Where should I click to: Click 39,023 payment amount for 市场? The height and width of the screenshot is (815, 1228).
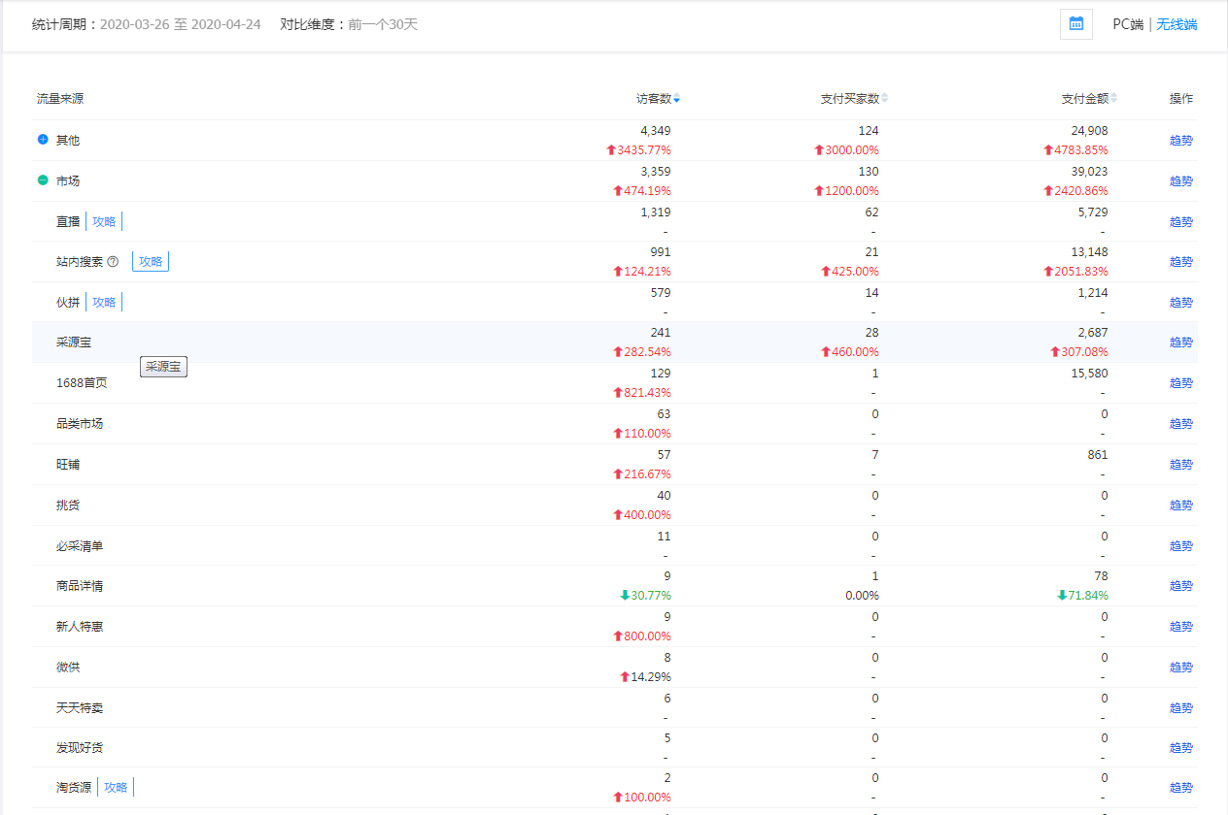[x=1089, y=172]
